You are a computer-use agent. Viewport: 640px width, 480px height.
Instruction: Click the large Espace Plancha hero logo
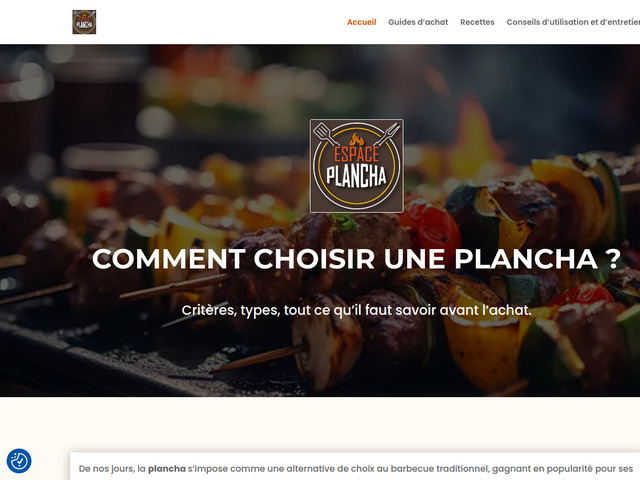tap(357, 166)
